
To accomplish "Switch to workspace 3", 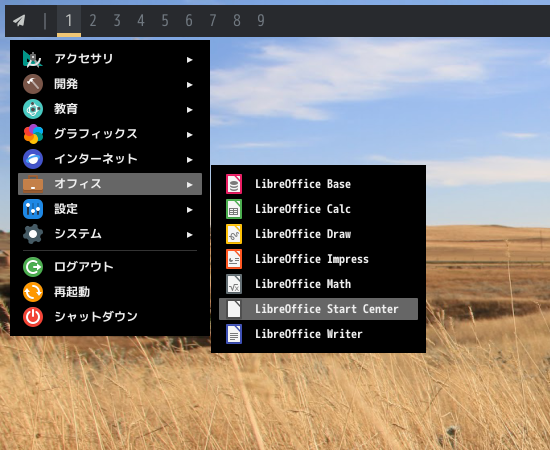I will click(x=117, y=21).
